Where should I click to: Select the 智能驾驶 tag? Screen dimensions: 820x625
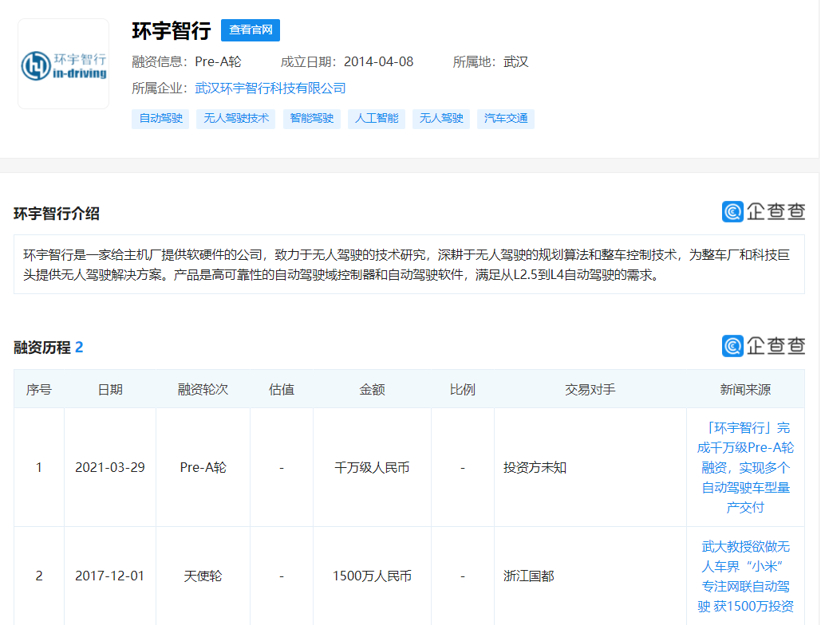[312, 118]
